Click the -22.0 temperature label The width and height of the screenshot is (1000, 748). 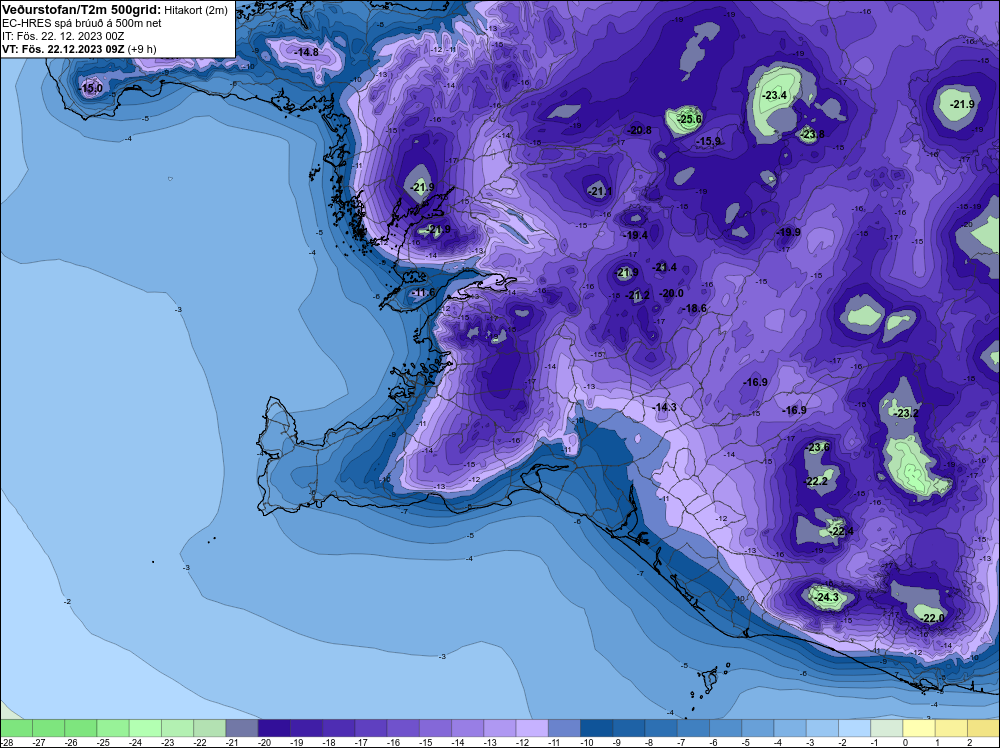(x=933, y=618)
